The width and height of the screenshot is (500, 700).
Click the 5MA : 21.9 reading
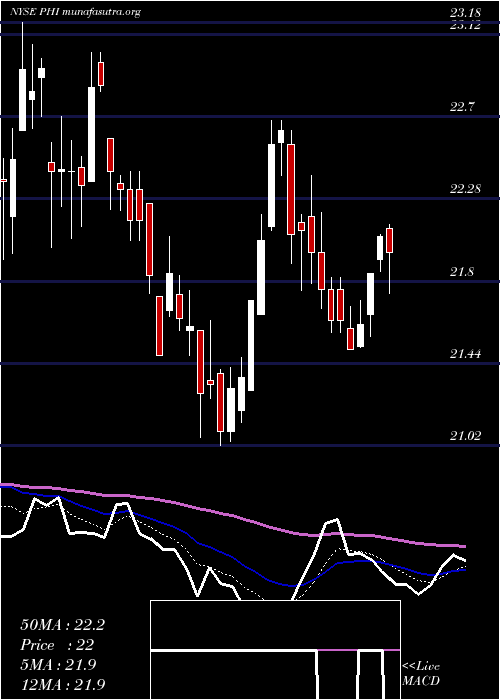coord(58,665)
